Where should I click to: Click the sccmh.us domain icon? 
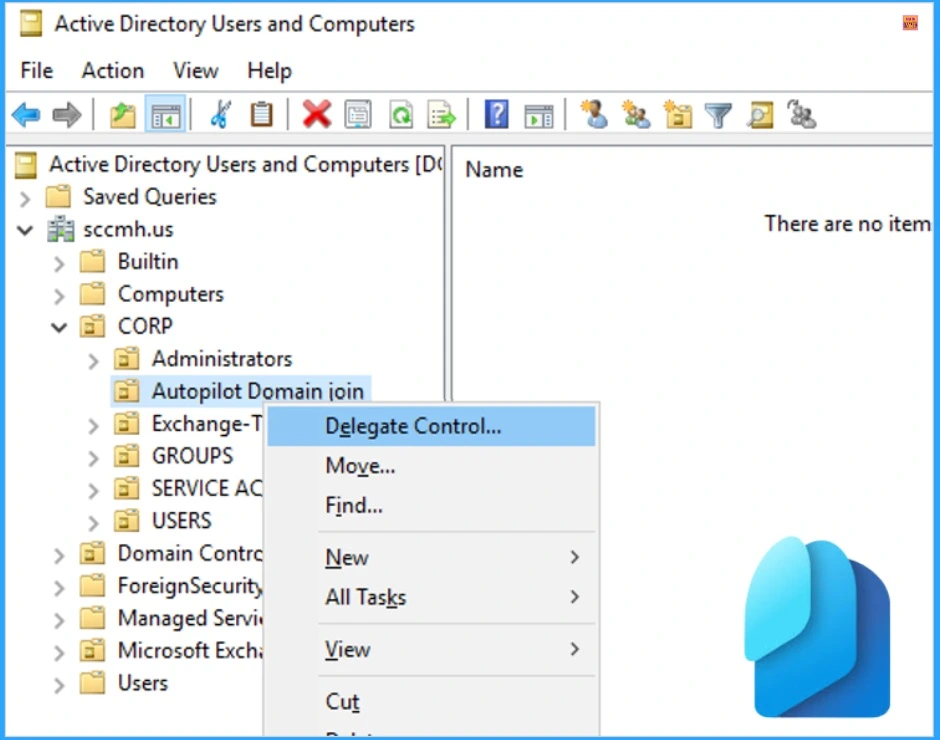click(61, 229)
